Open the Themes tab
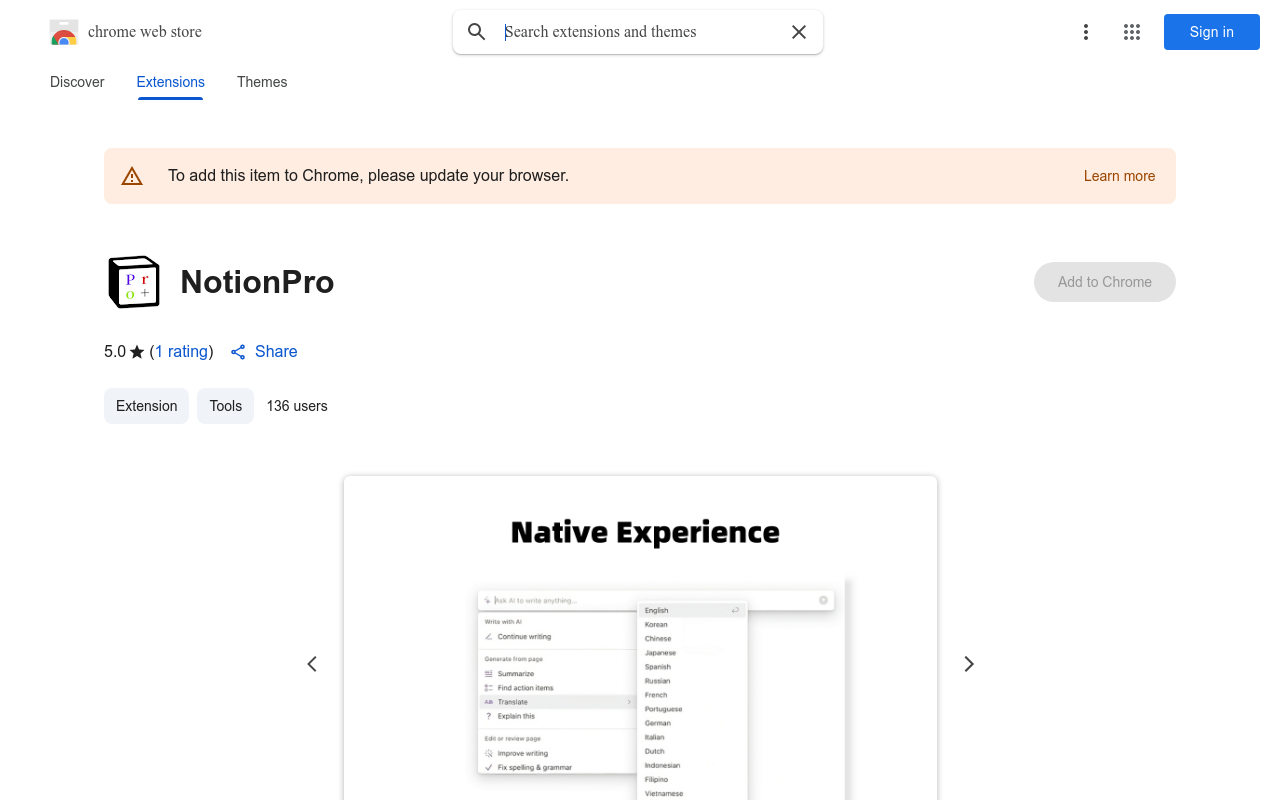1280x800 pixels. (262, 82)
